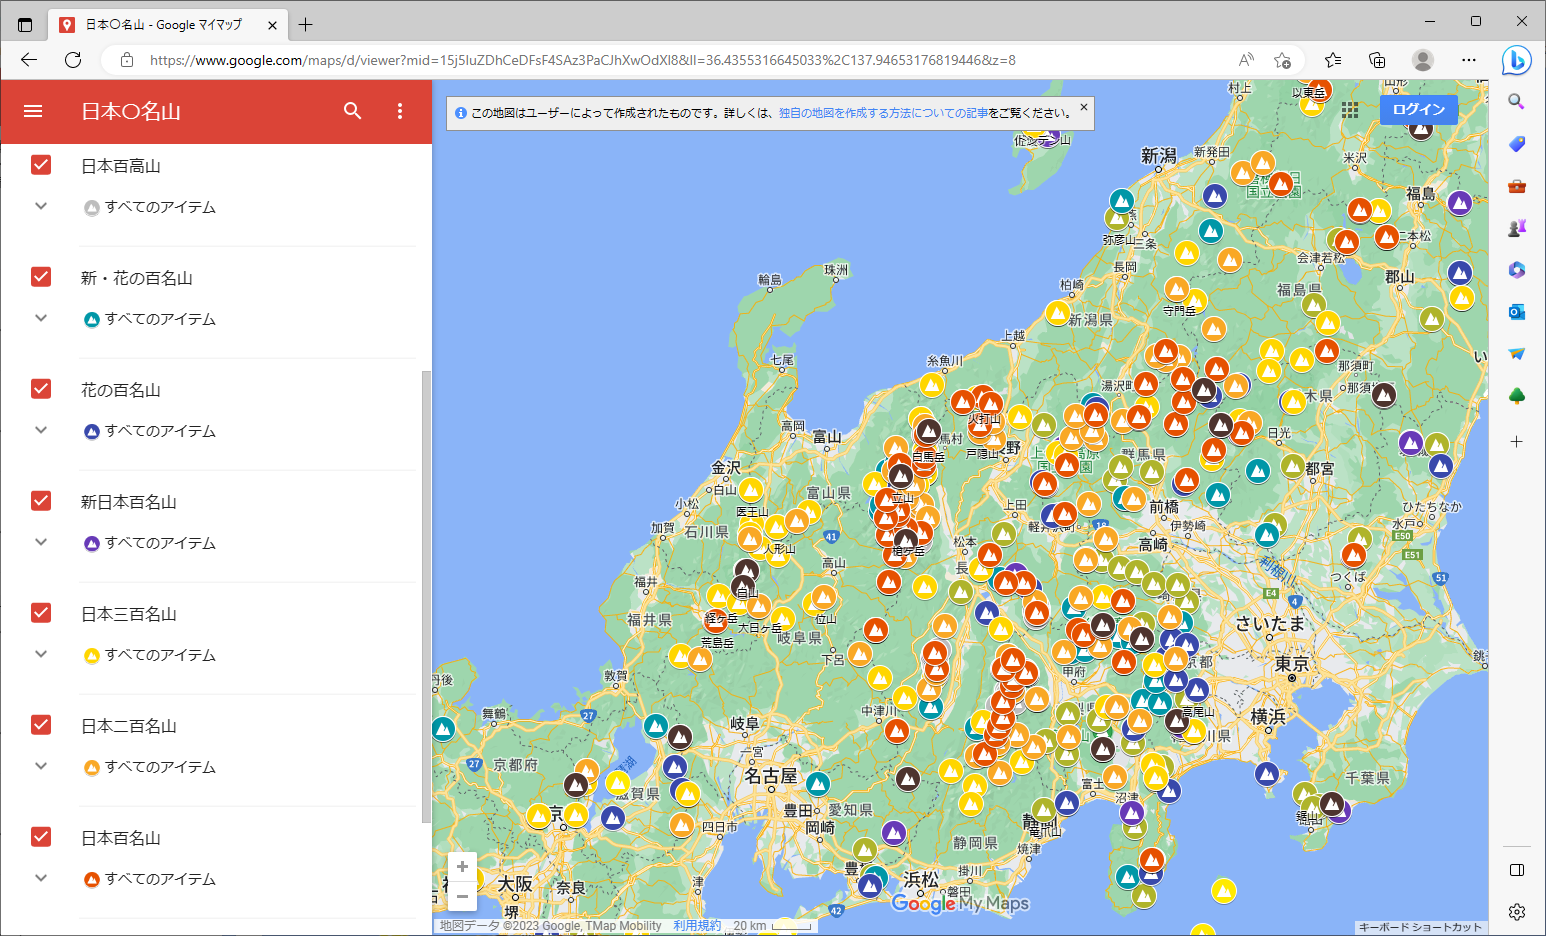1546x936 pixels.
Task: Expand the 新・花の百名山 item list
Action: point(41,319)
